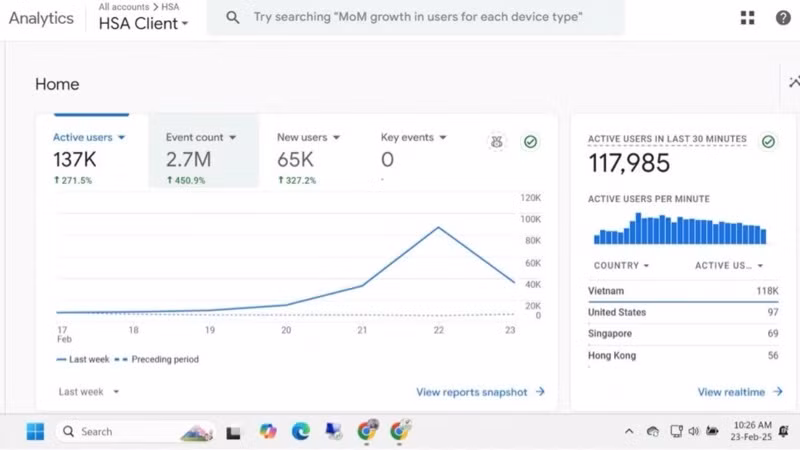Click the Windows Start button
Image resolution: width=800 pixels, height=450 pixels.
point(35,432)
